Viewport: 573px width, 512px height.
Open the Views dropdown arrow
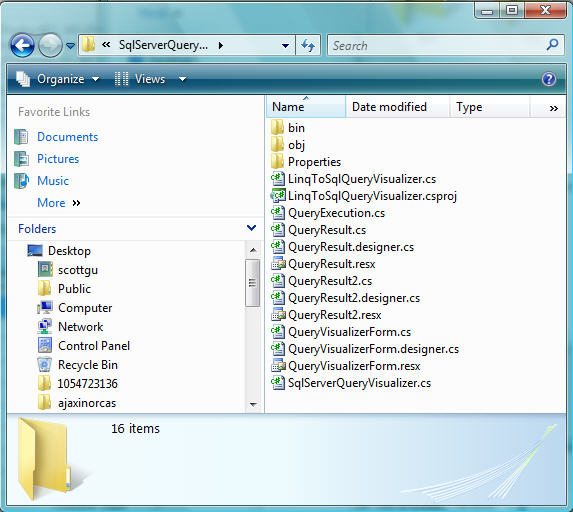pos(182,79)
